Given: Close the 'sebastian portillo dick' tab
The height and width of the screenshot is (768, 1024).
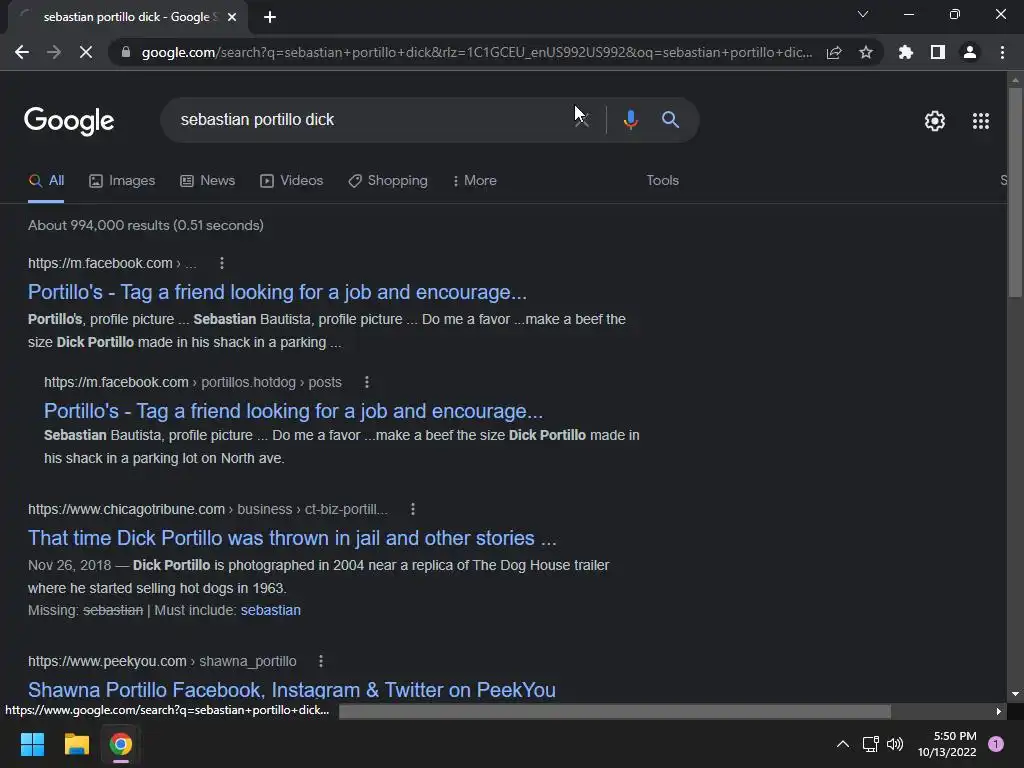Looking at the screenshot, I should [232, 17].
